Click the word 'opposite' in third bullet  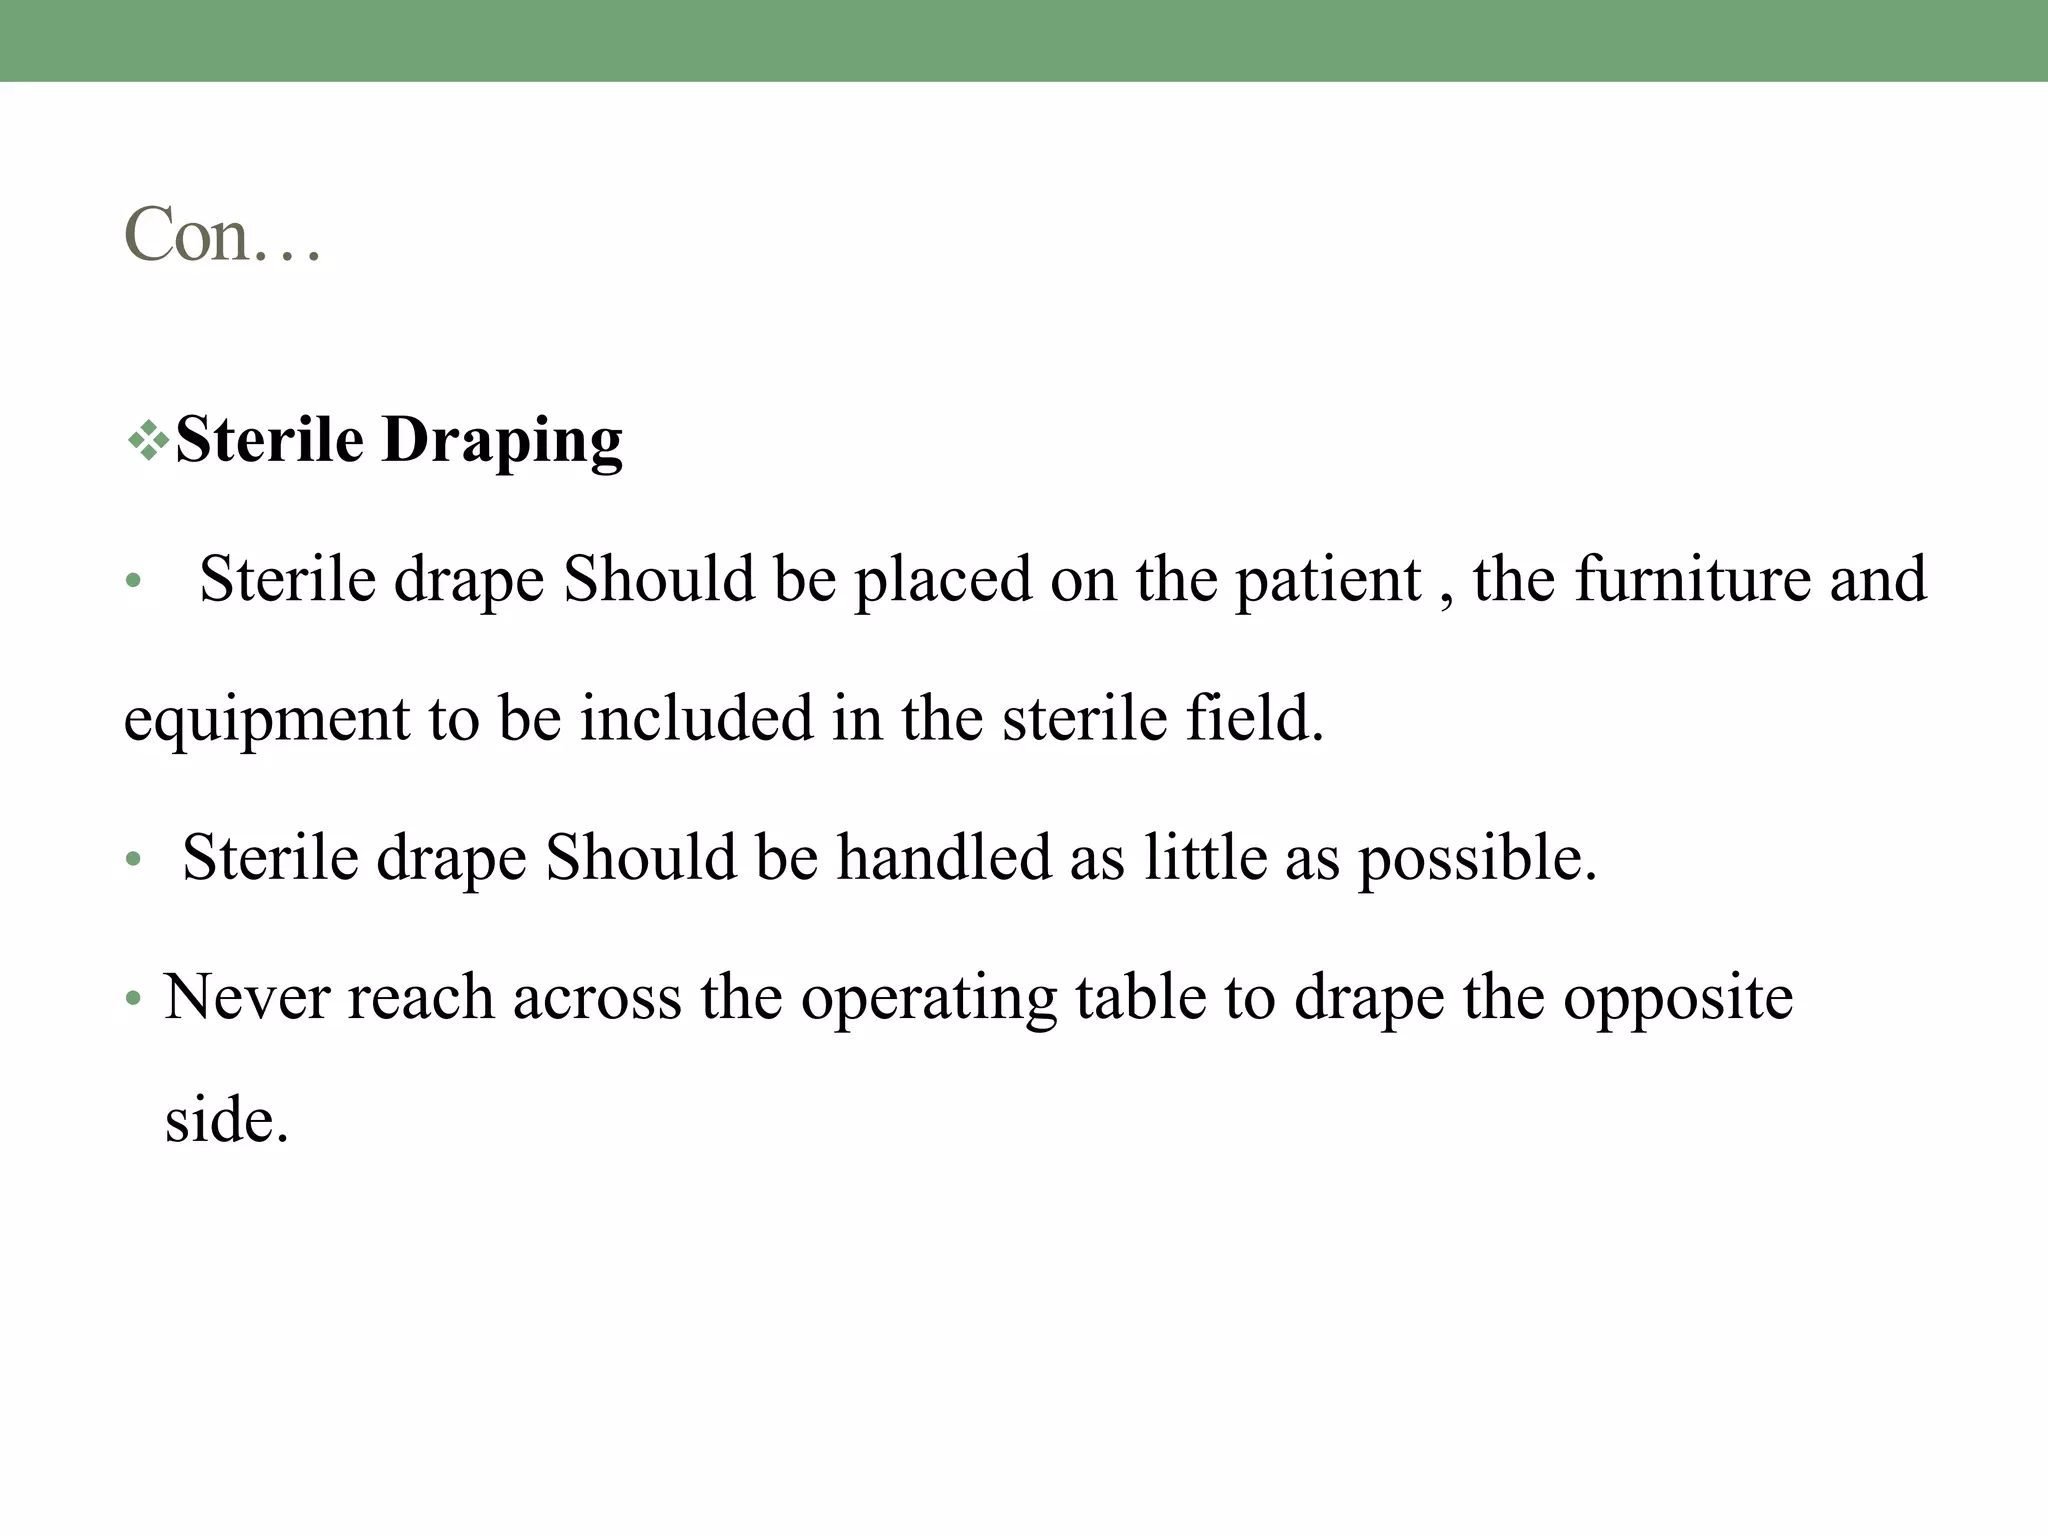click(x=1678, y=999)
